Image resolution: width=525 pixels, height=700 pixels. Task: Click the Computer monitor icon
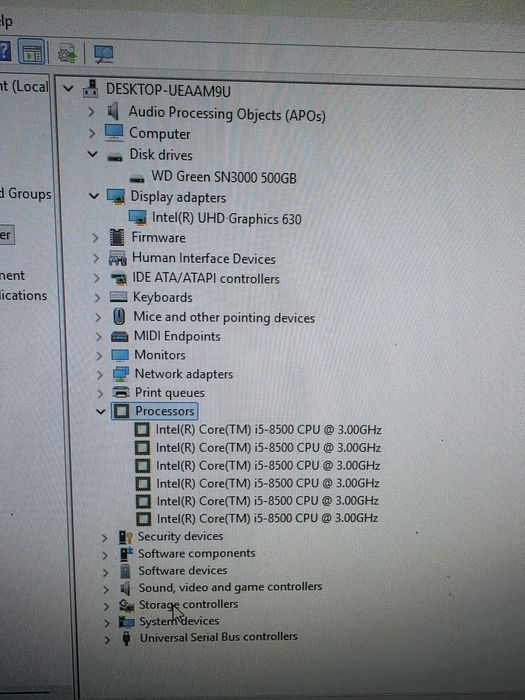pyautogui.click(x=114, y=132)
